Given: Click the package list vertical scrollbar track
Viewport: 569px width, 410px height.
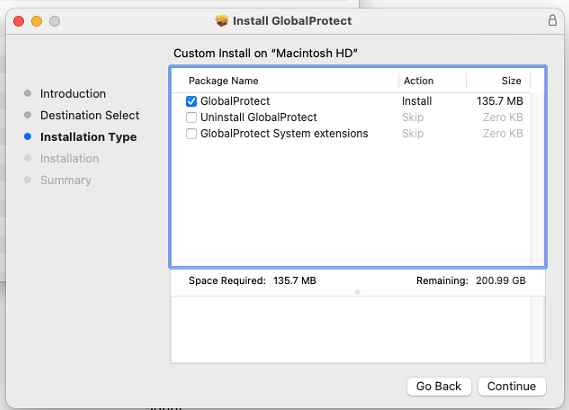Looking at the screenshot, I should point(537,179).
